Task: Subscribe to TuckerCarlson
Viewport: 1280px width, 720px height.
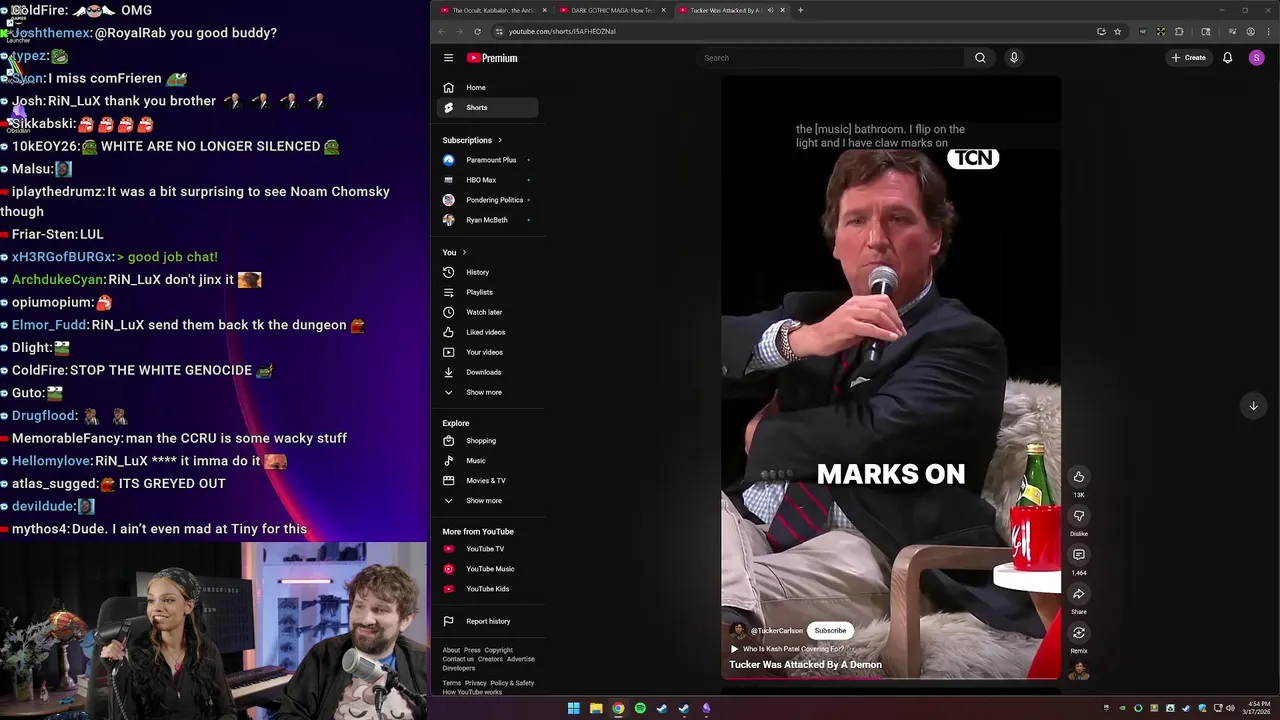Action: (x=830, y=631)
